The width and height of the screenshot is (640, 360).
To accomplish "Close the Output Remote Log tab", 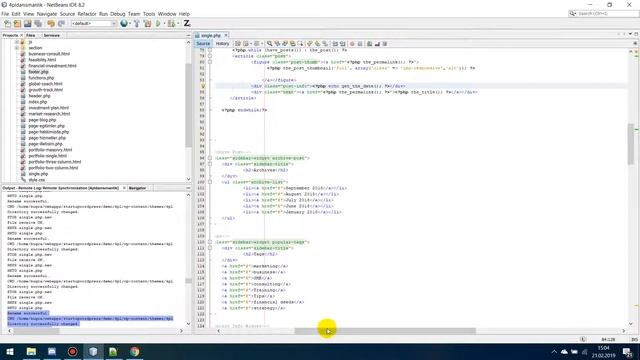I will [x=124, y=188].
